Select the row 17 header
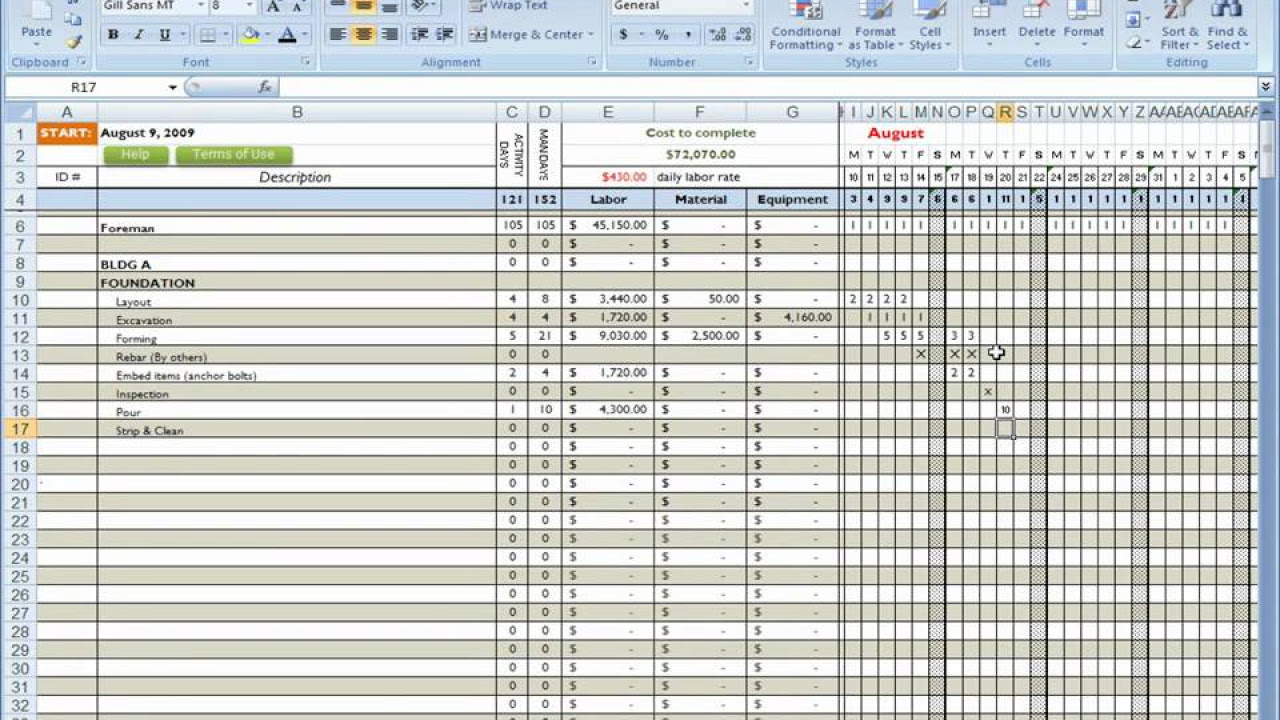Image resolution: width=1280 pixels, height=720 pixels. pyautogui.click(x=19, y=429)
